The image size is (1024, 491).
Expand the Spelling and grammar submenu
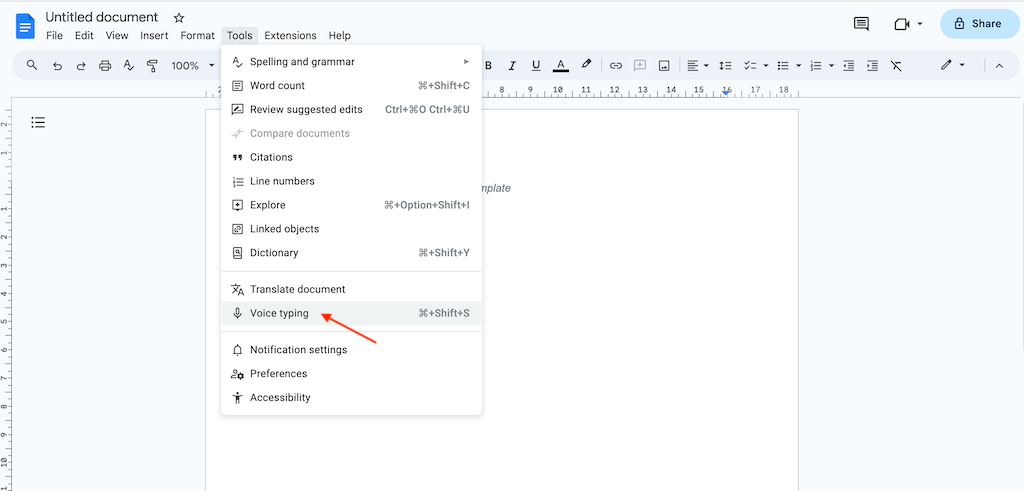click(351, 61)
